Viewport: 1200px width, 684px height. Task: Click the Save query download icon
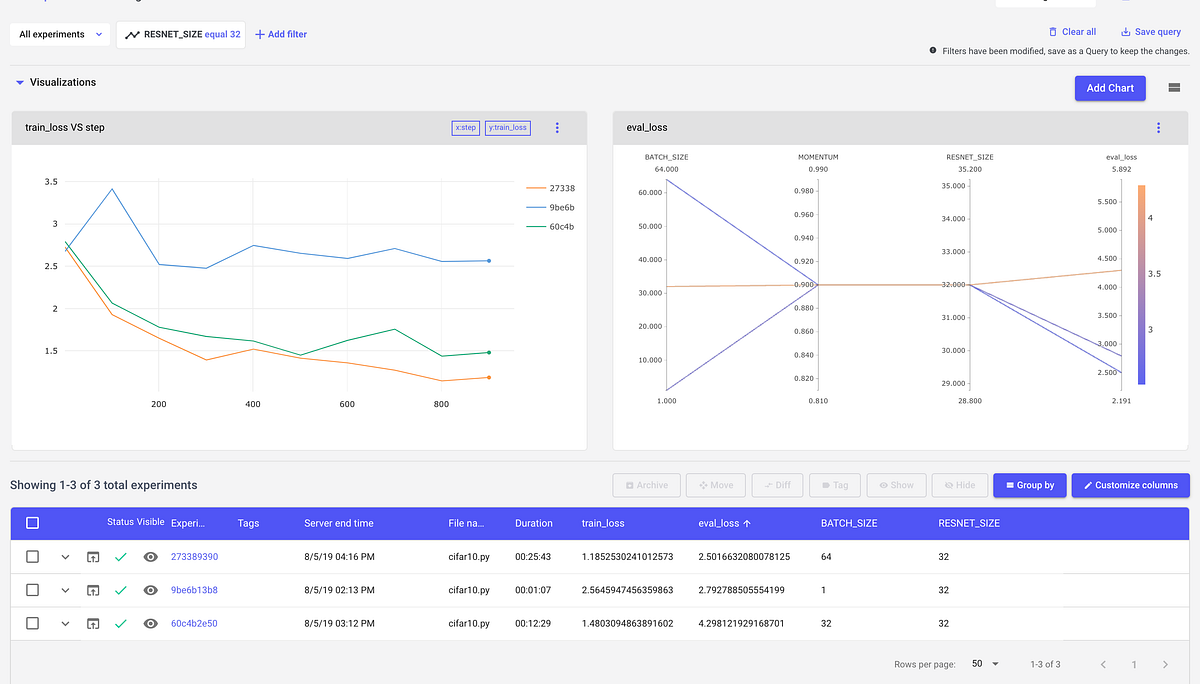coord(1123,31)
